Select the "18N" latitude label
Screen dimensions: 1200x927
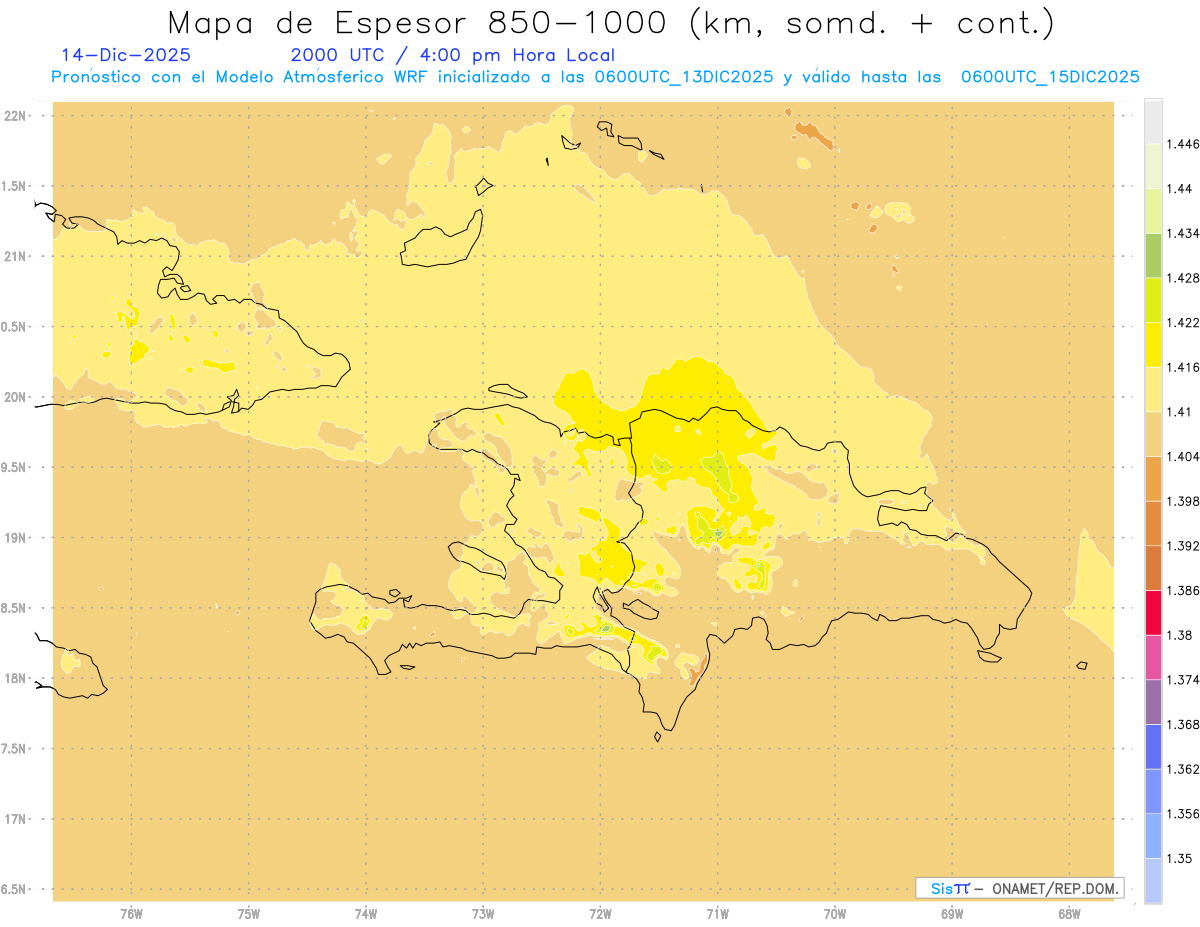[x=15, y=678]
